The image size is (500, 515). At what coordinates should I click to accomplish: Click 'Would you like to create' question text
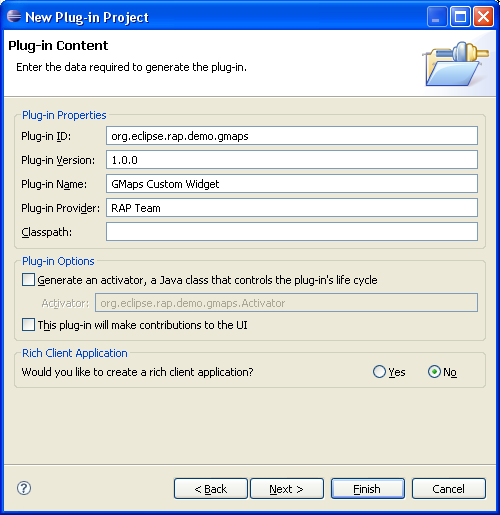click(x=137, y=372)
